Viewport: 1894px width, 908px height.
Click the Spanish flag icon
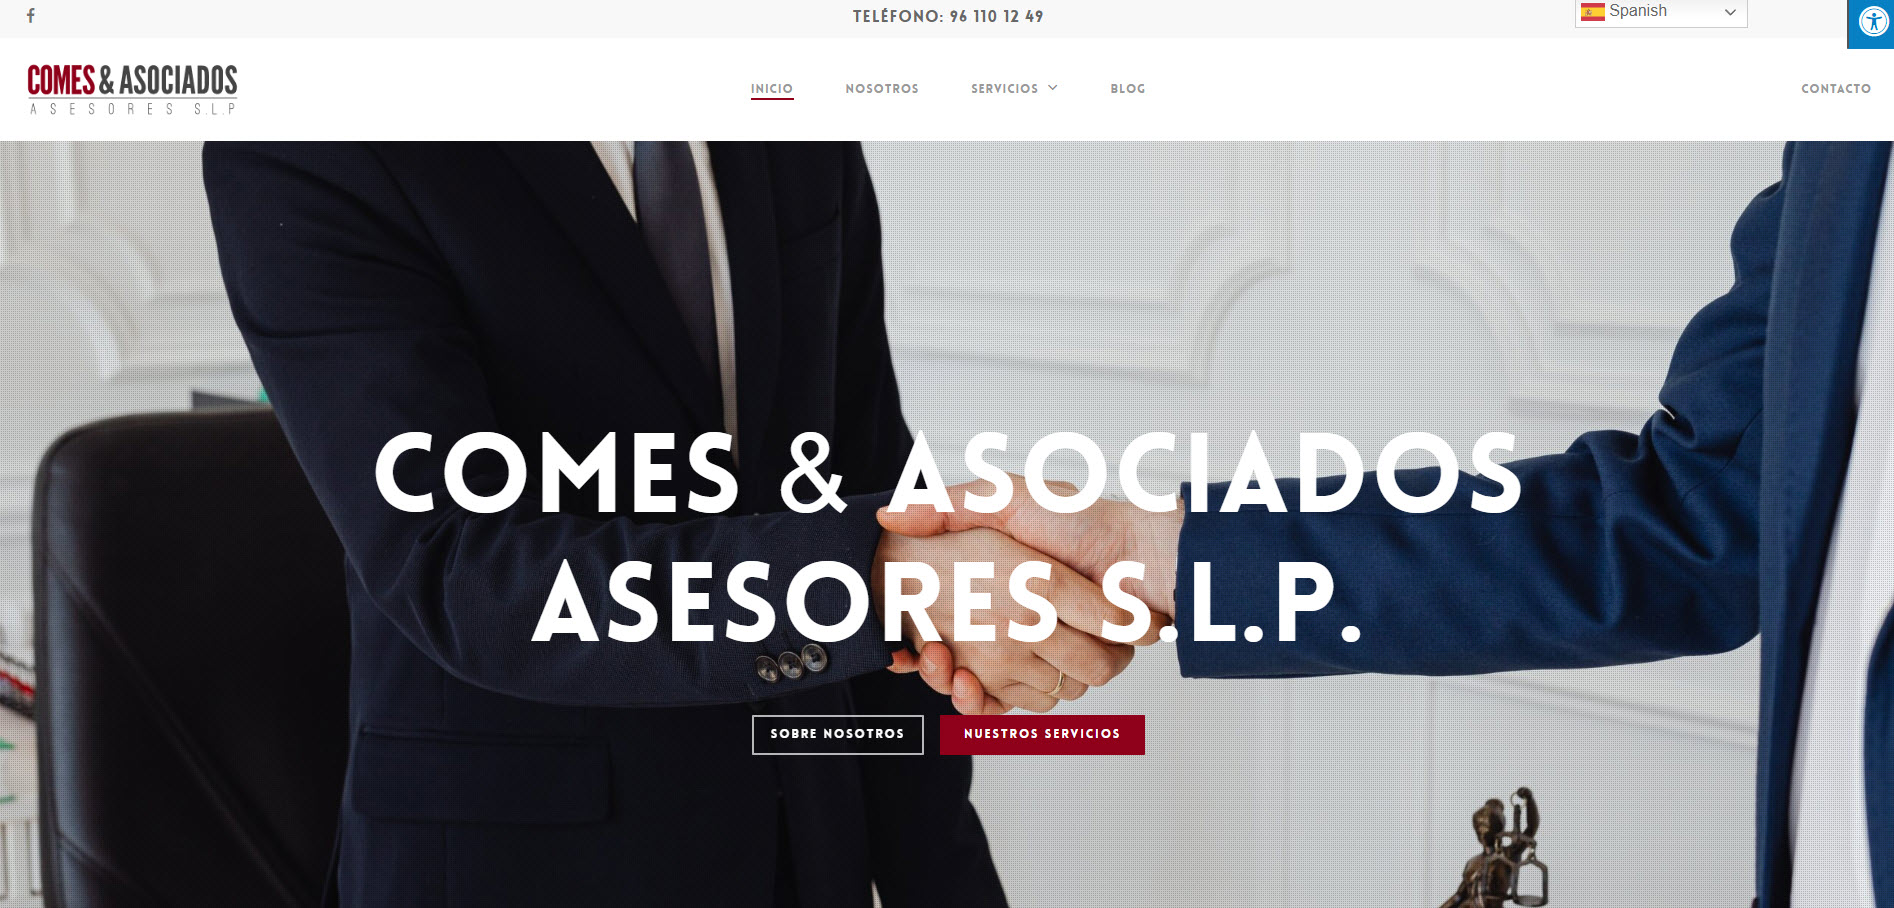[1592, 12]
